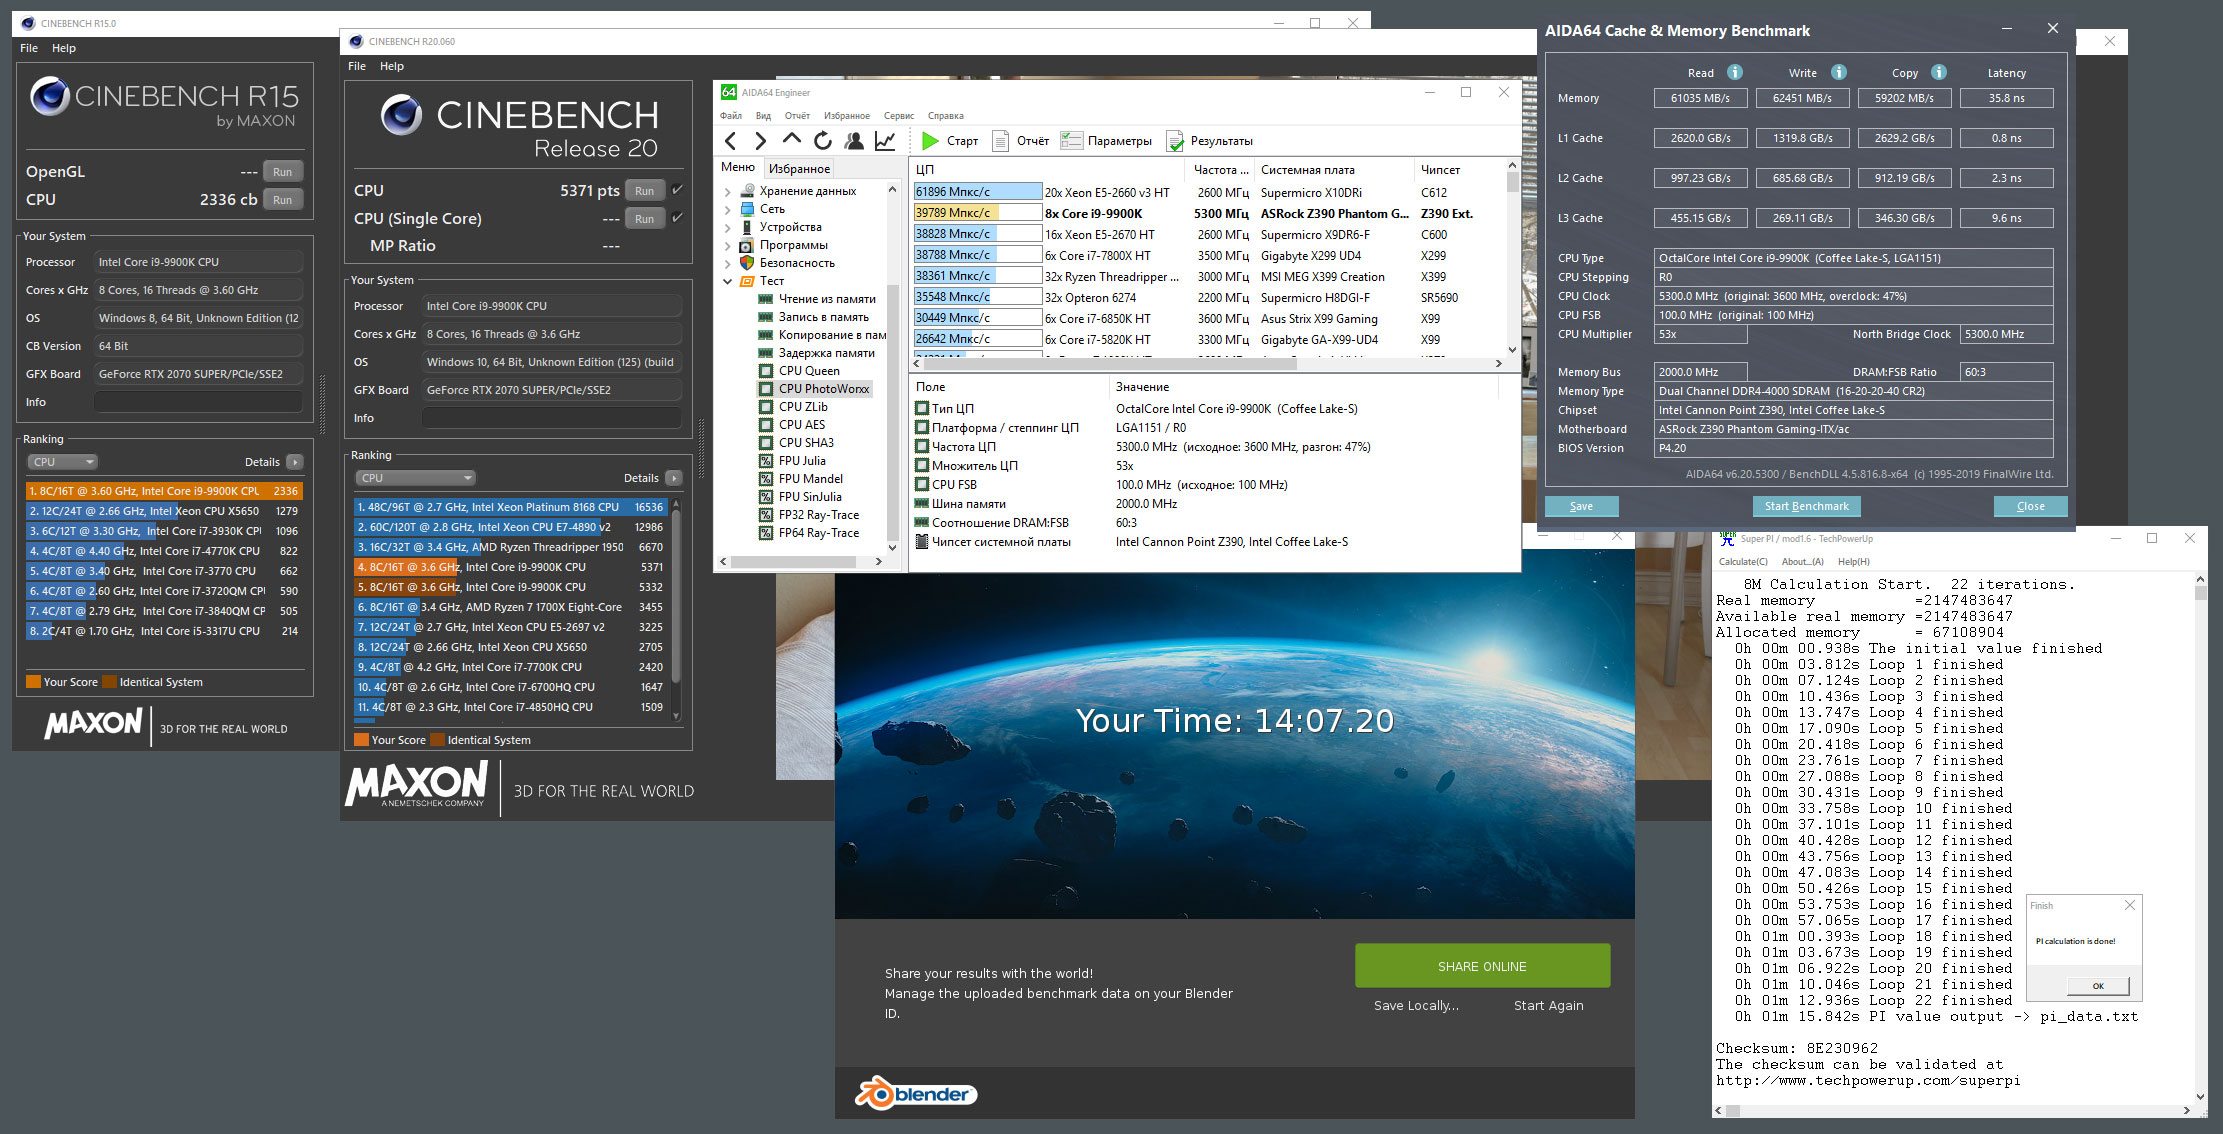Expand the Хранение данных tree node

click(x=728, y=191)
